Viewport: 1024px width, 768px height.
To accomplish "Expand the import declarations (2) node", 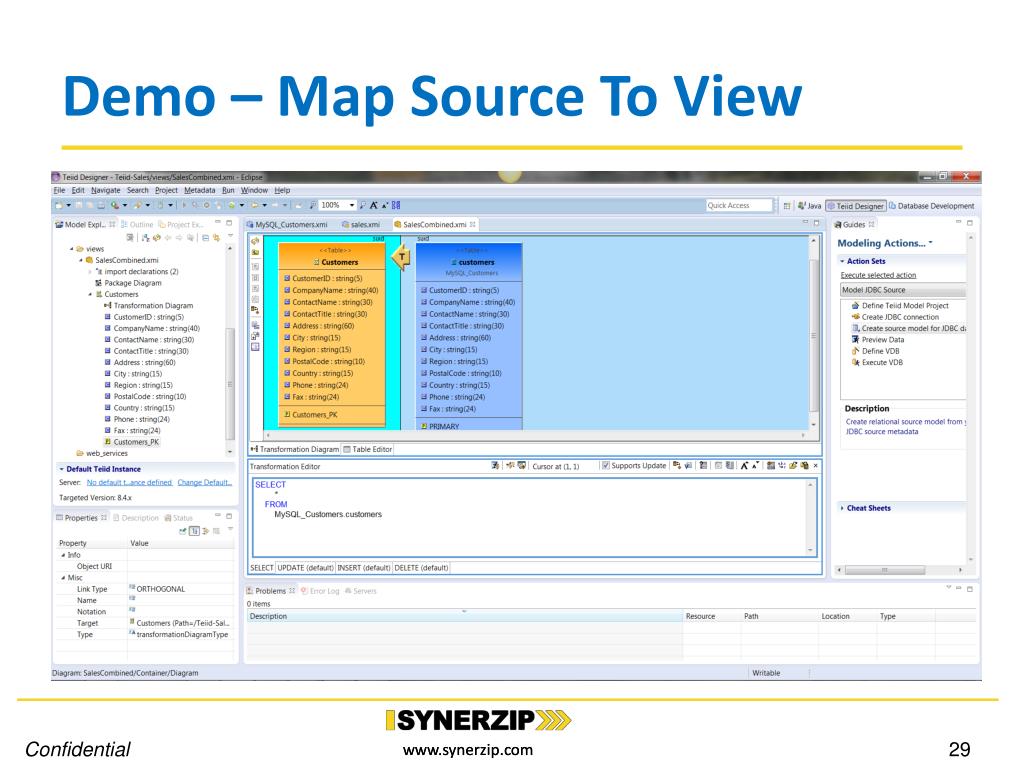I will (x=89, y=272).
